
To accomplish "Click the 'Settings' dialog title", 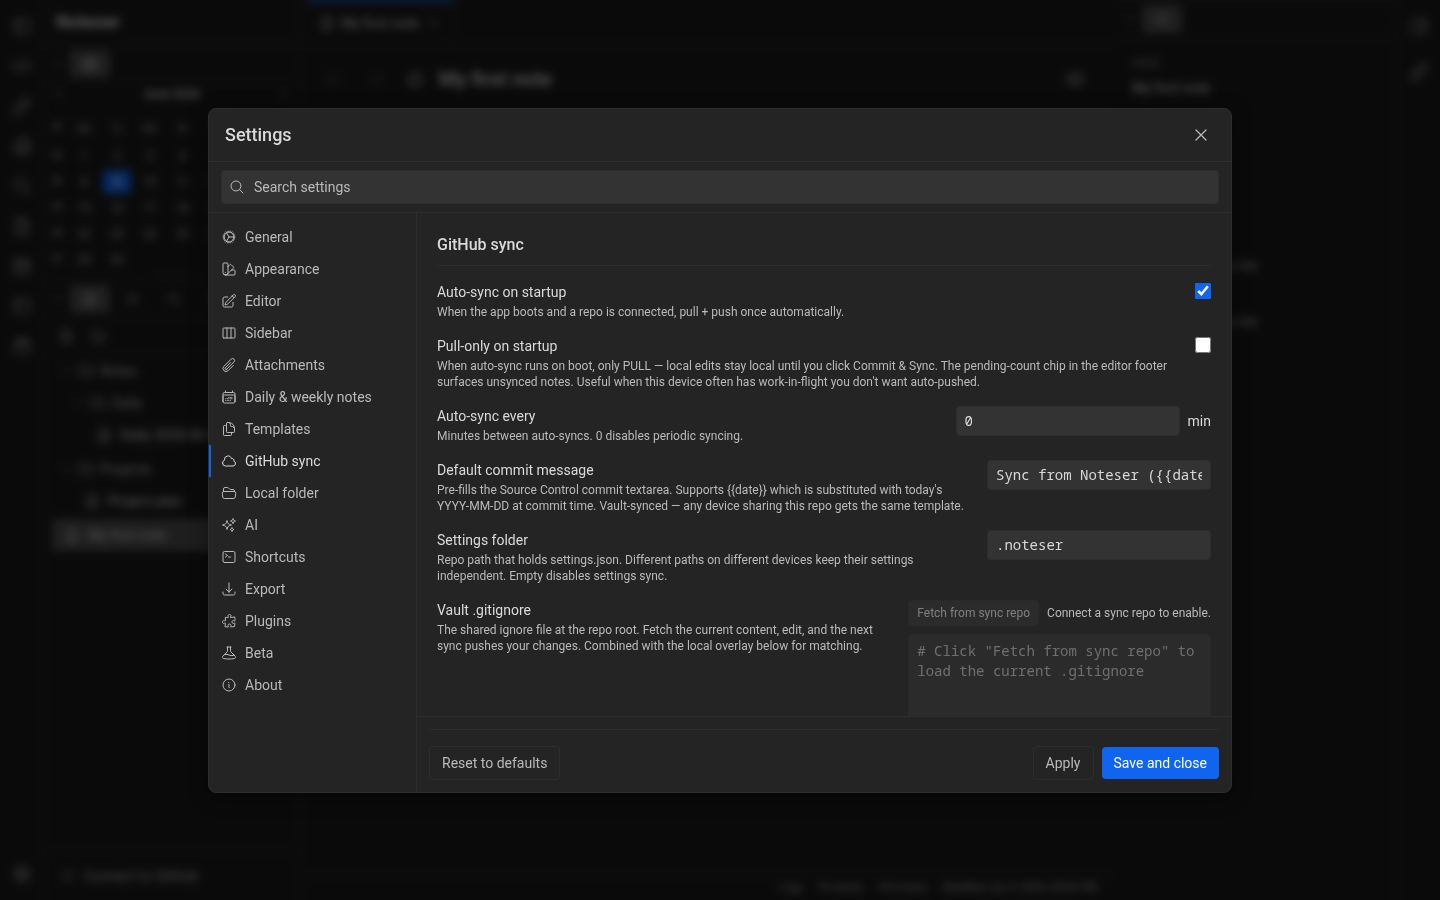I will point(258,135).
